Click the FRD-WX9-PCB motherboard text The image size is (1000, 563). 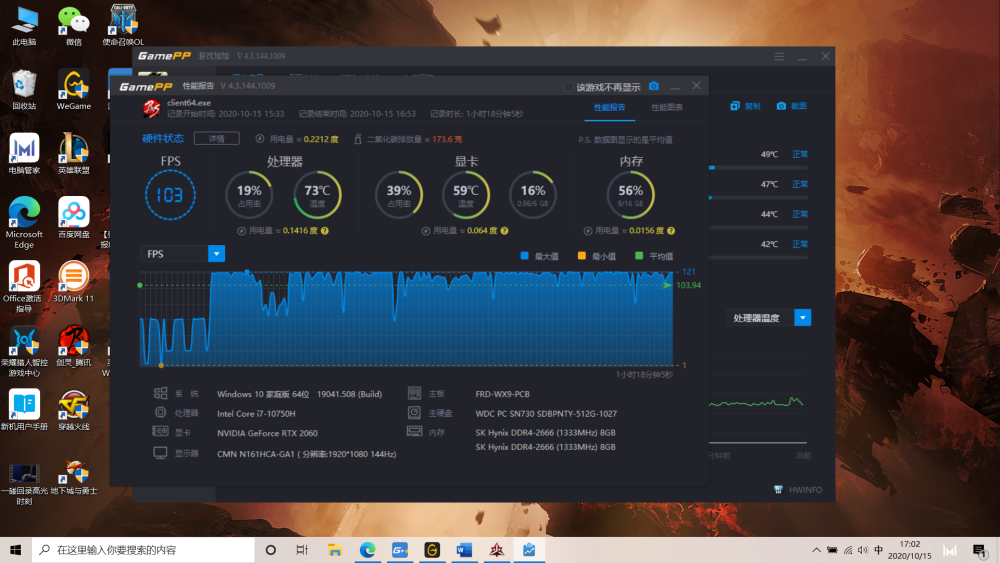click(x=503, y=394)
